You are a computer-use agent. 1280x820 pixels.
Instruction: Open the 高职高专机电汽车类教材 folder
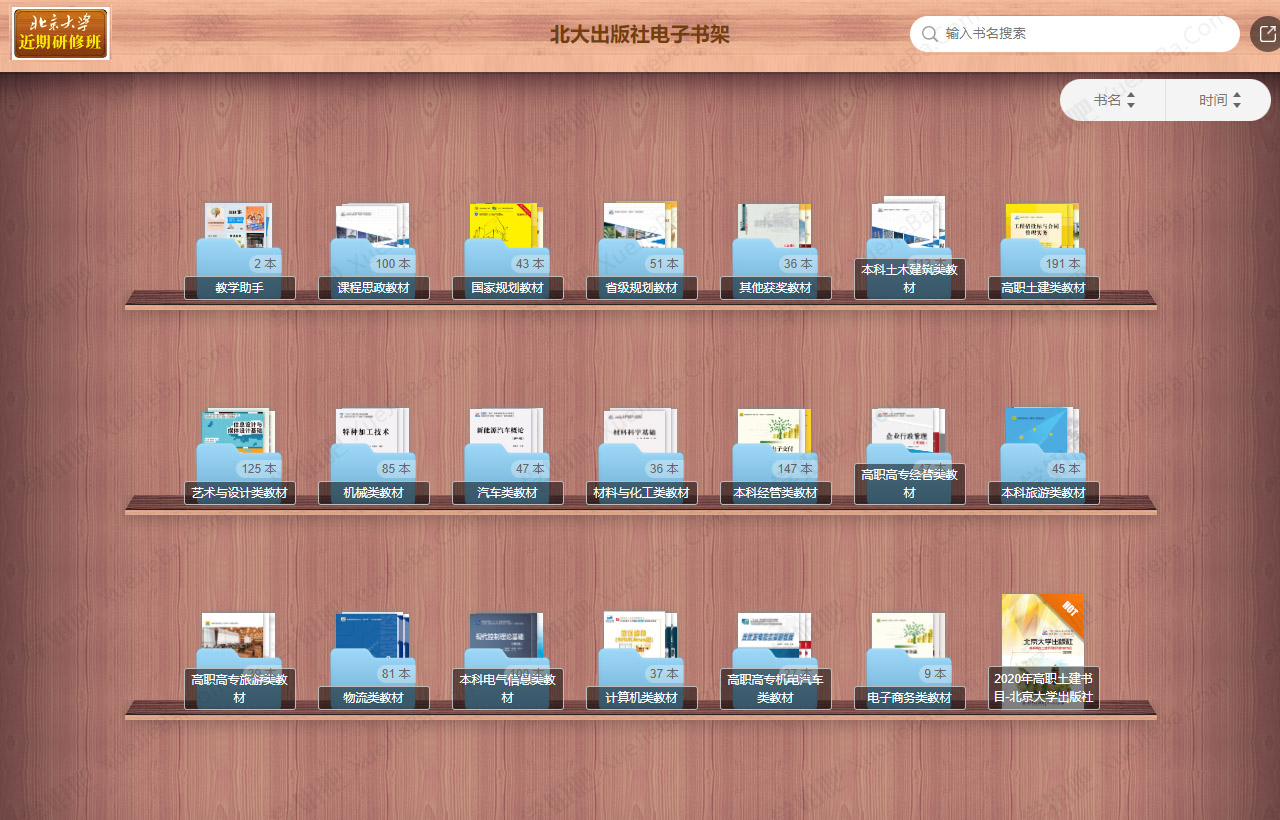click(775, 660)
